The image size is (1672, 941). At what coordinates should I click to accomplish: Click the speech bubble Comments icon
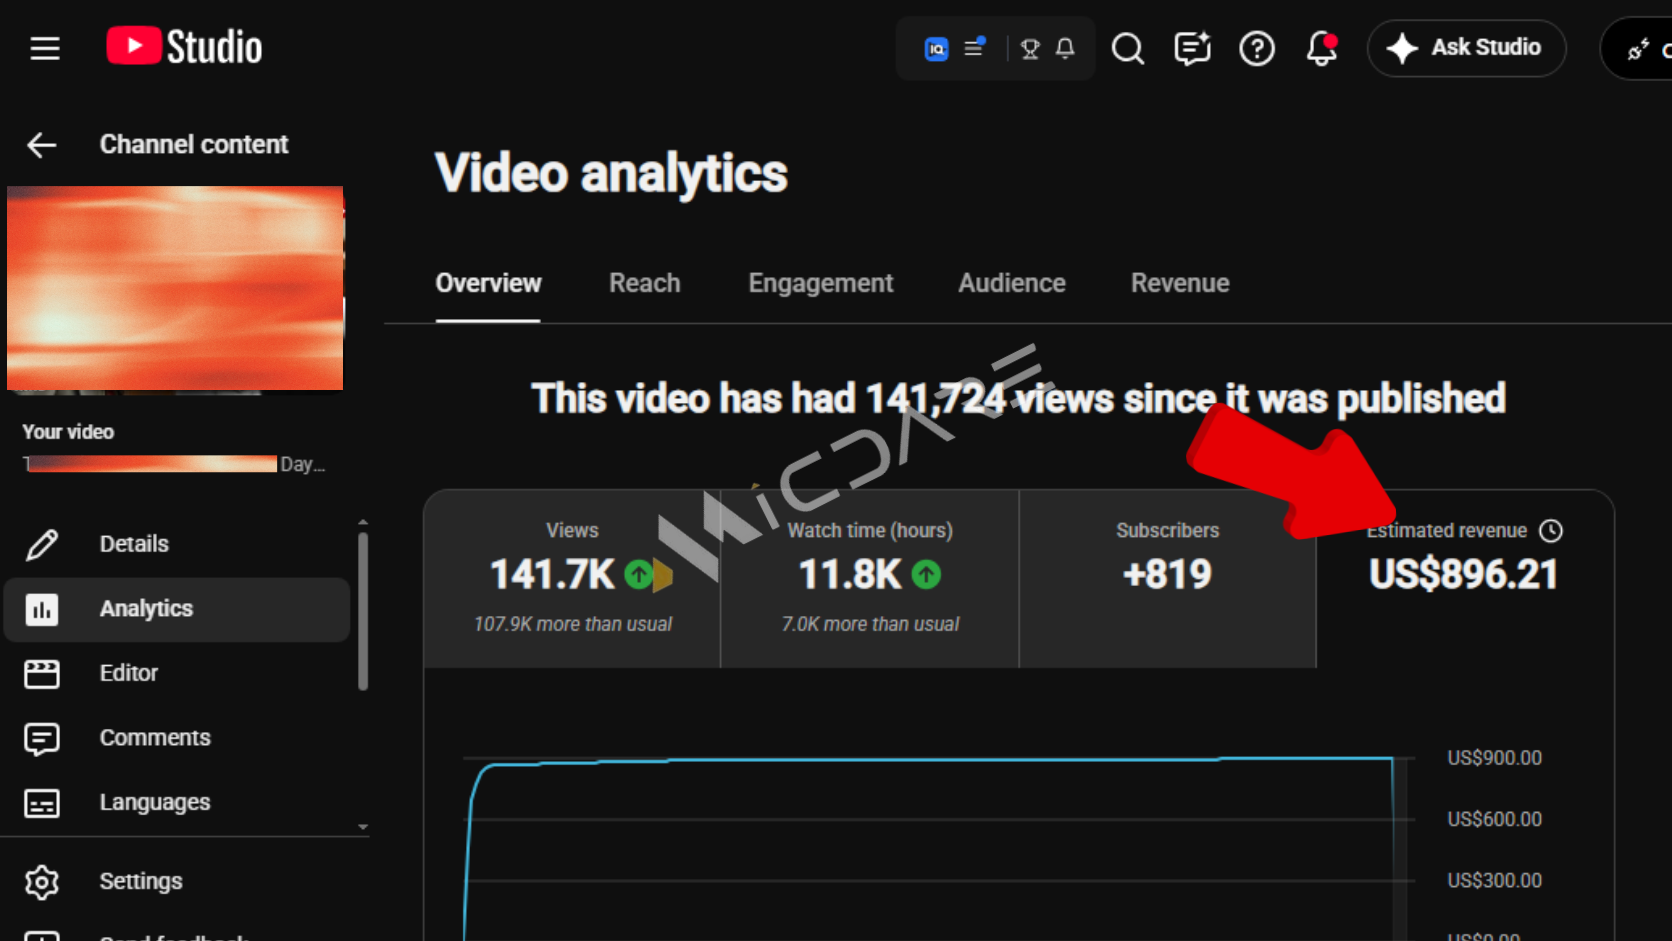tap(42, 739)
